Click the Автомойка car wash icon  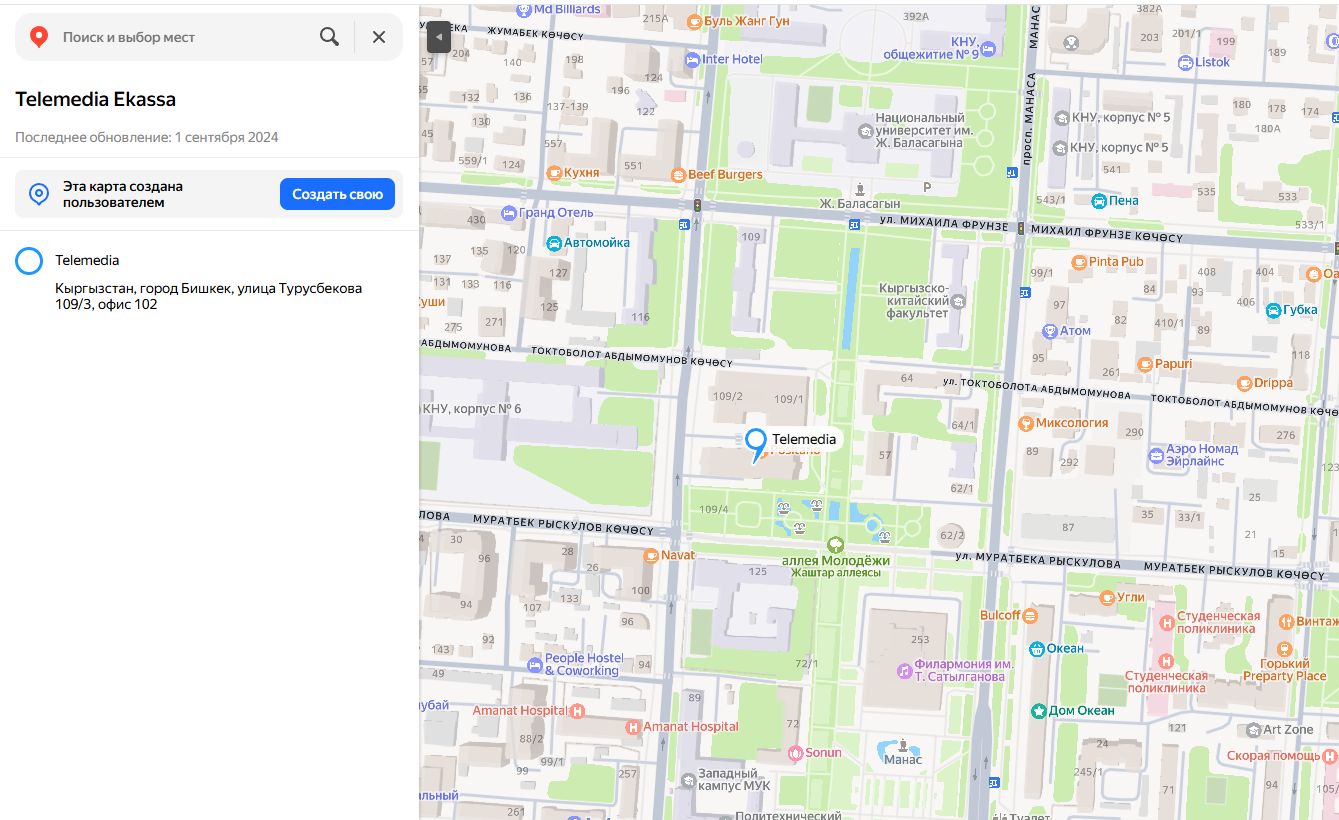(554, 243)
